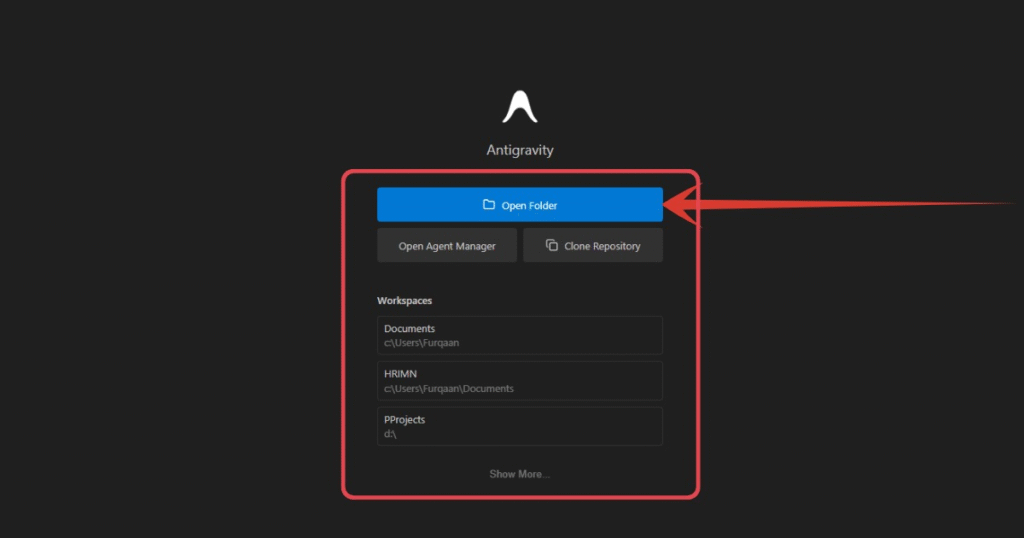Click the d:\ path under PProjects
The image size is (1024, 538).
[x=390, y=434]
